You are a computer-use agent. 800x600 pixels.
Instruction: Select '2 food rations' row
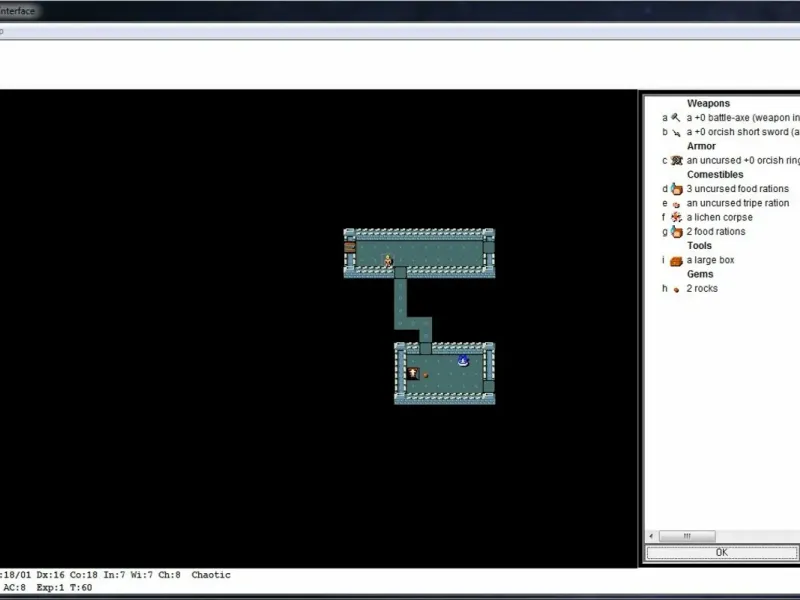pyautogui.click(x=704, y=232)
